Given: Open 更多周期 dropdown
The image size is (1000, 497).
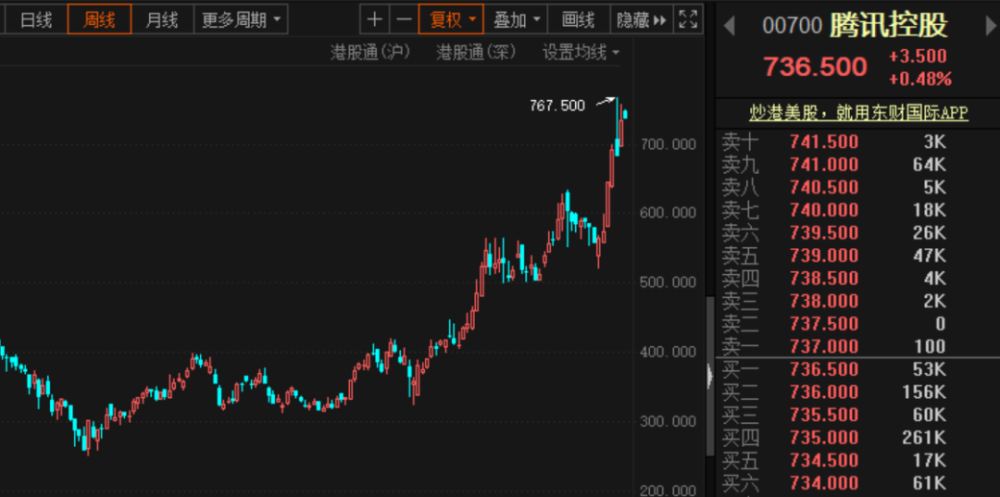Looking at the screenshot, I should point(241,20).
